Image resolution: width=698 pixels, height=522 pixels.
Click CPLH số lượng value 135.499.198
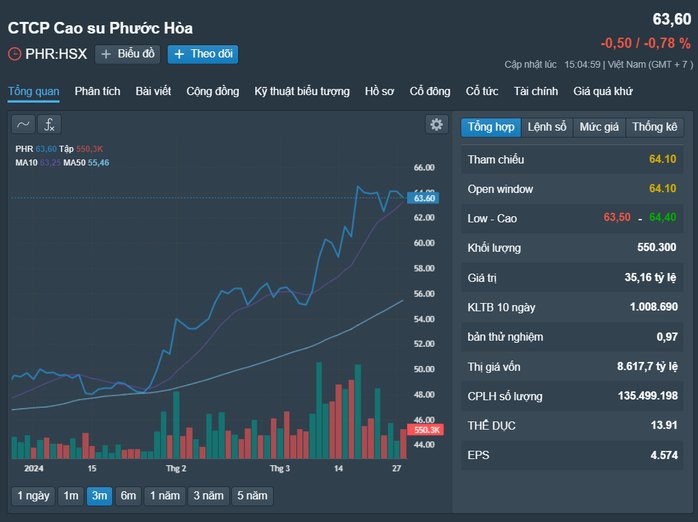(648, 396)
